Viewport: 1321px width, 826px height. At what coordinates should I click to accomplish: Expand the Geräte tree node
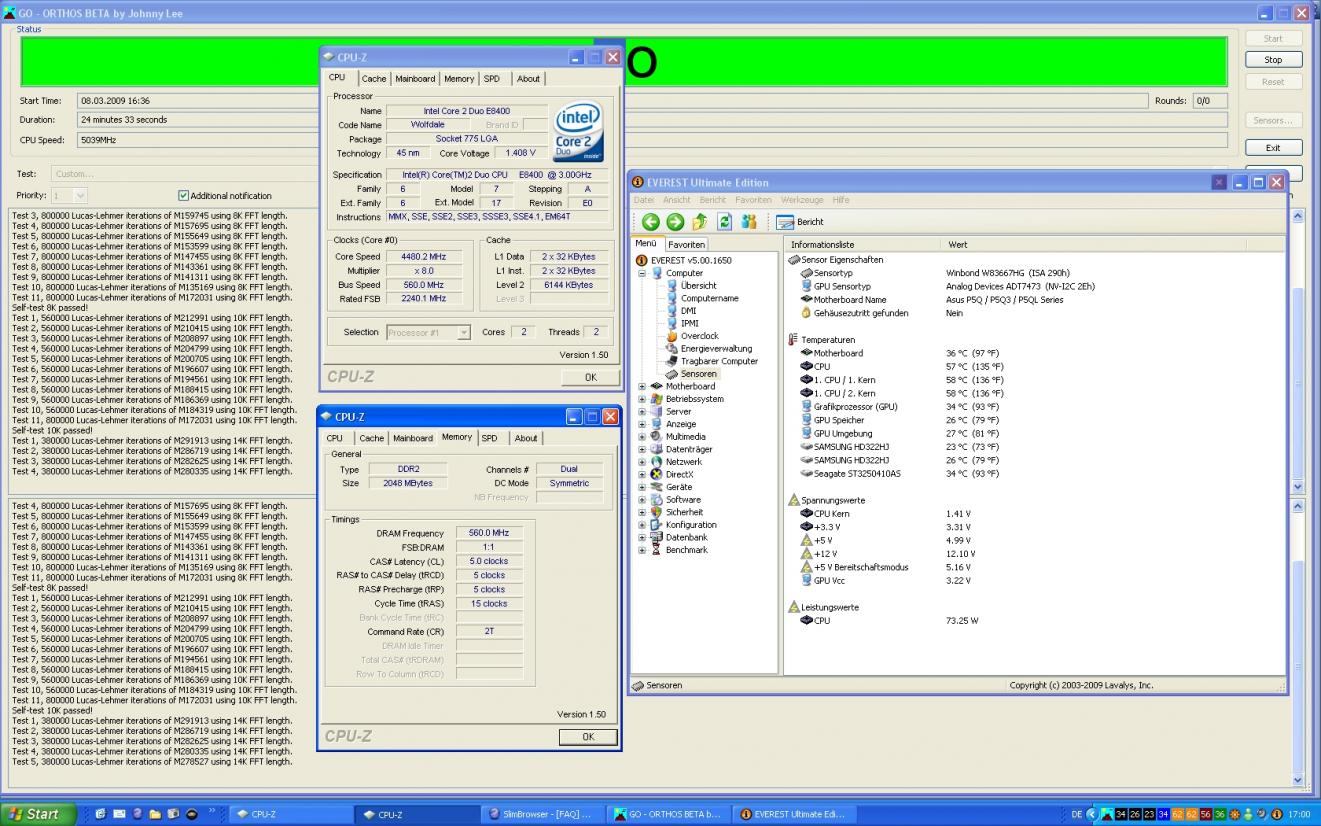642,487
